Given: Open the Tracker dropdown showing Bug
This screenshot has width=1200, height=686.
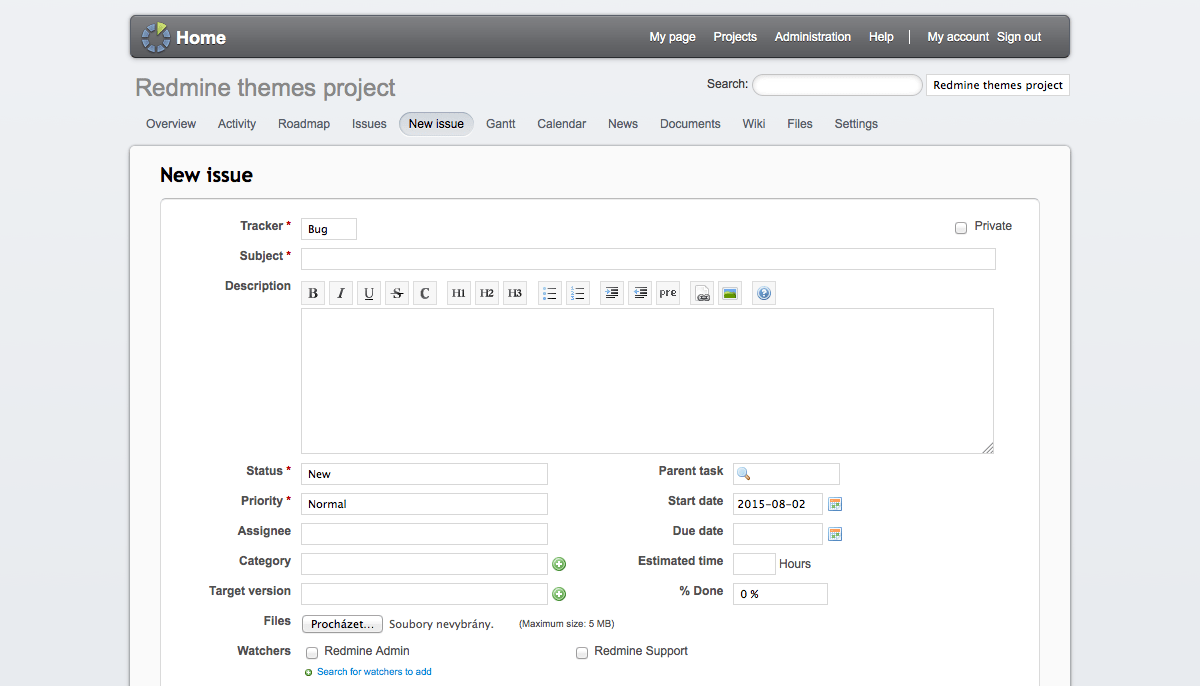Looking at the screenshot, I should 329,229.
